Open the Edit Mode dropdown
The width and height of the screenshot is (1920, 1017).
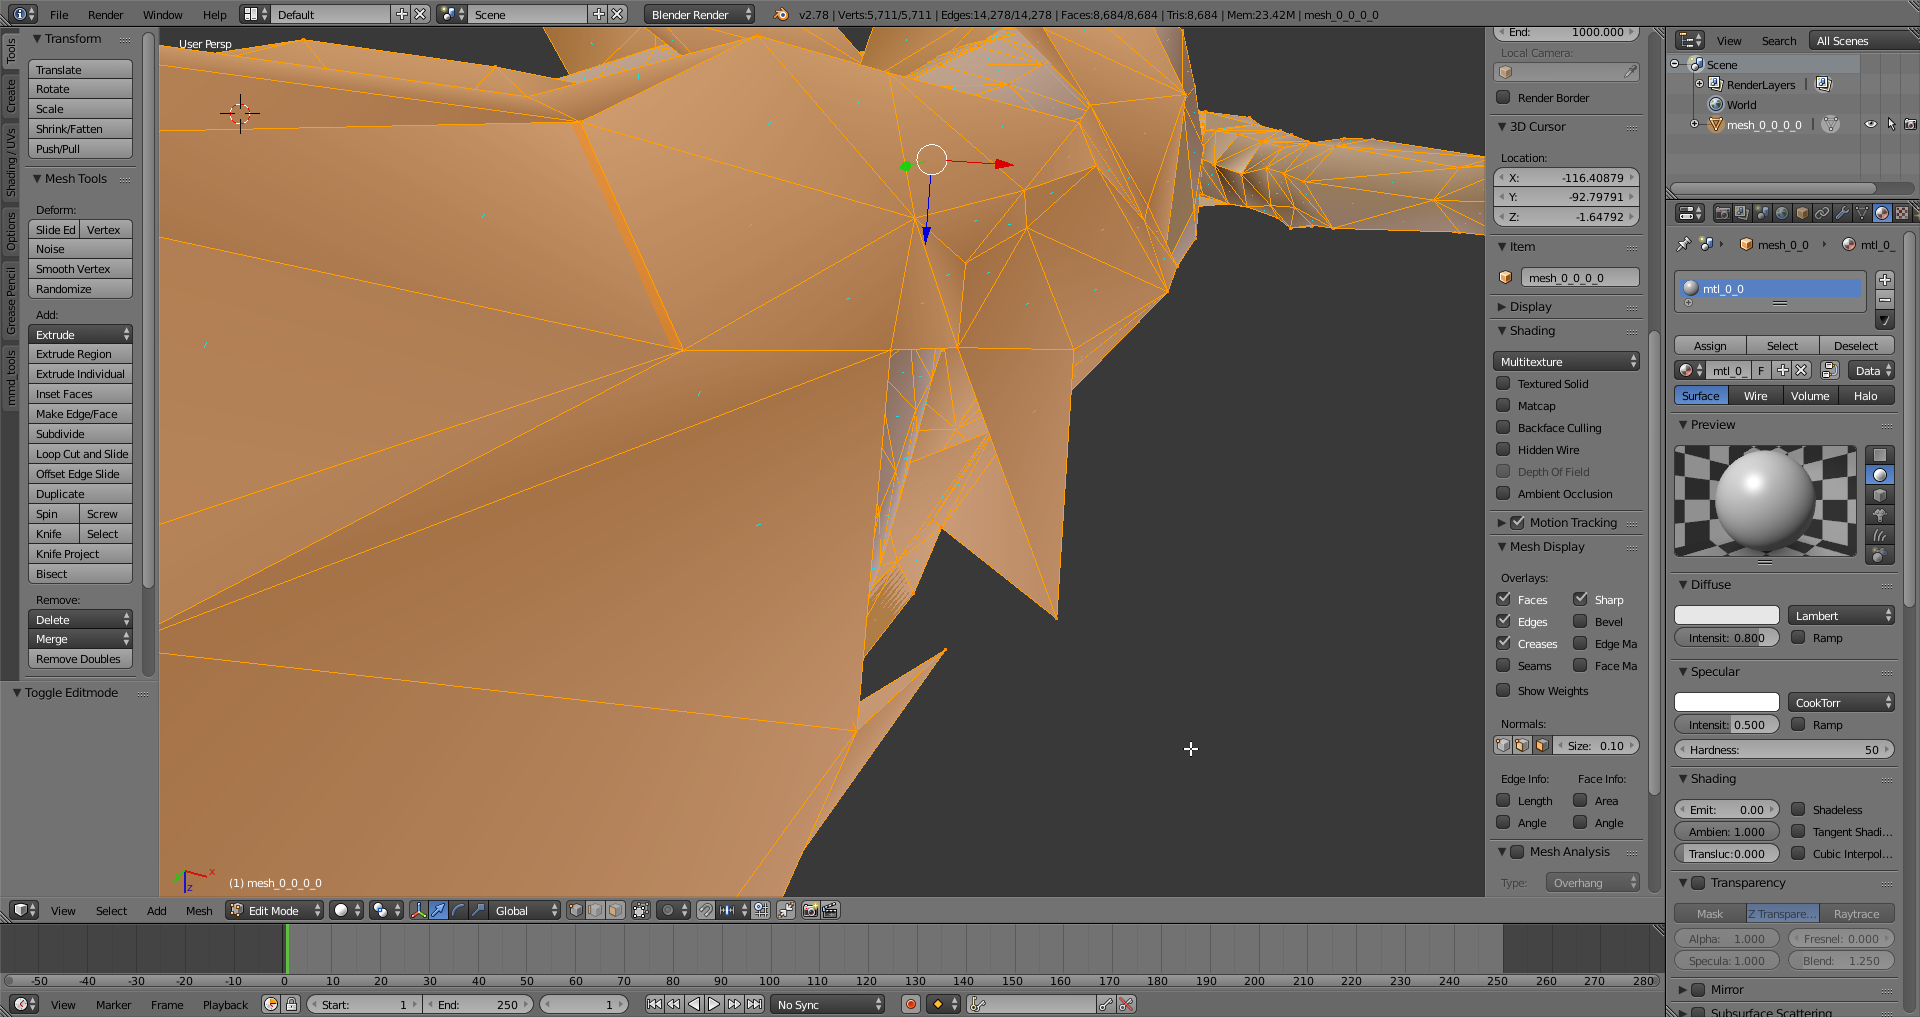(275, 910)
